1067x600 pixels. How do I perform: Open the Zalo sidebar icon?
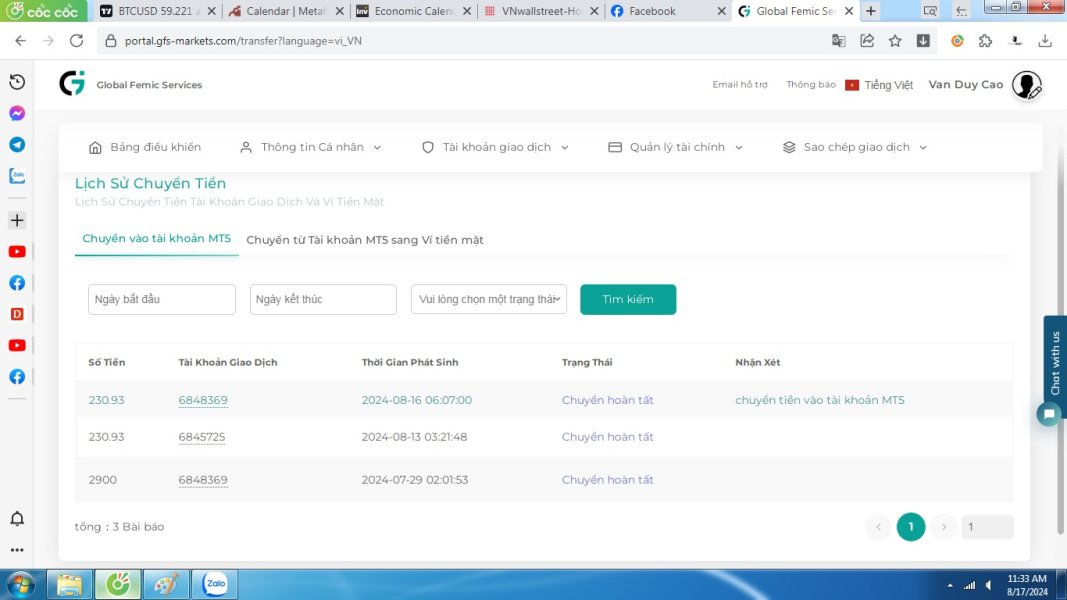click(17, 176)
